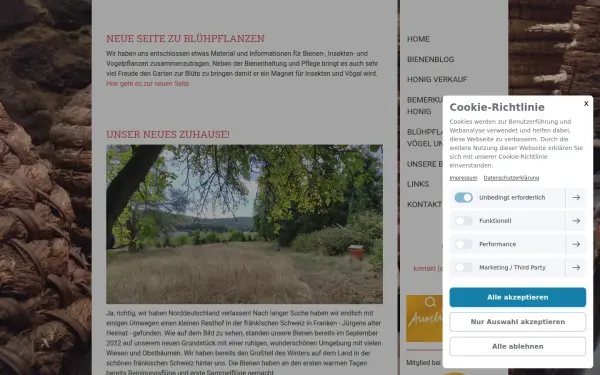
Task: Open the Datenschutzerklärung link
Action: [x=511, y=178]
